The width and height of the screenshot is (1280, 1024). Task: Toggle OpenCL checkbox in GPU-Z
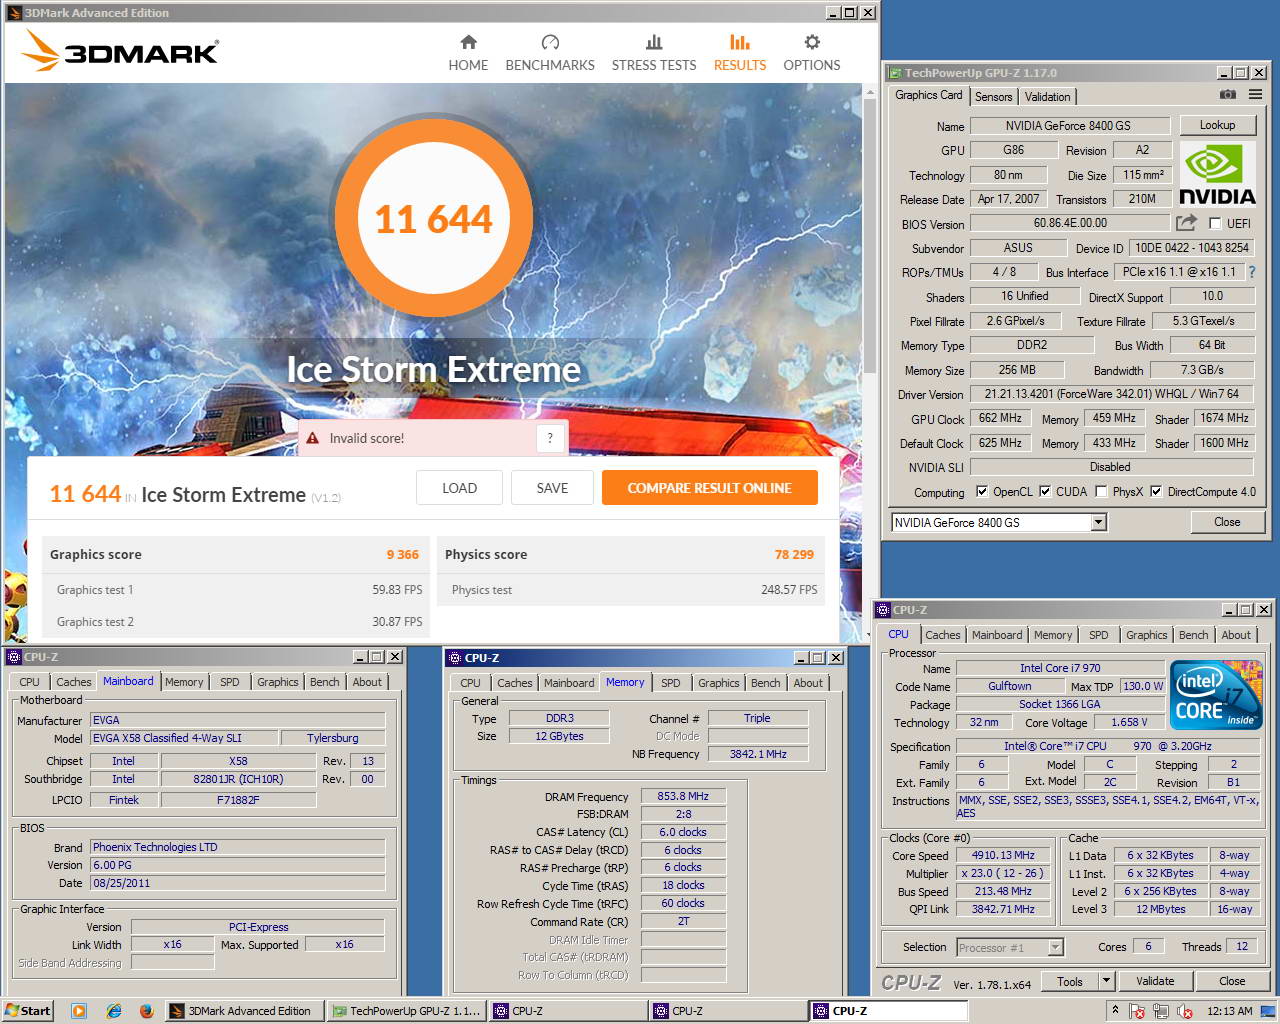point(982,491)
